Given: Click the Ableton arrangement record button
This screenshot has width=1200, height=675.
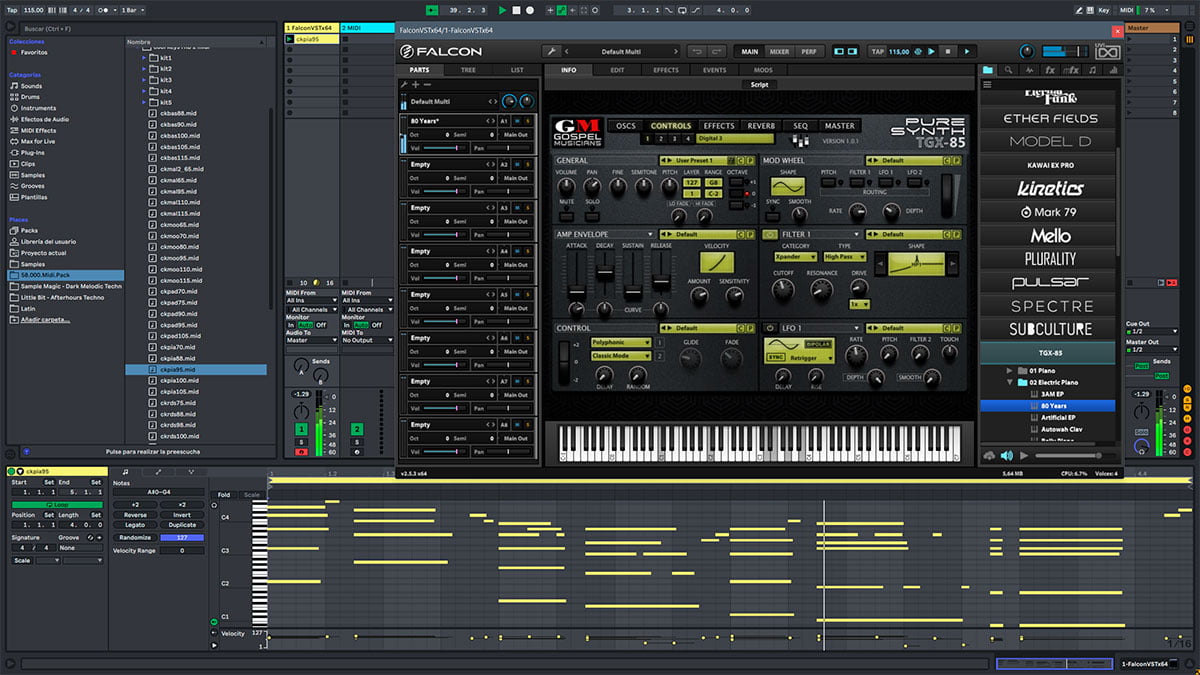Looking at the screenshot, I should coord(529,10).
